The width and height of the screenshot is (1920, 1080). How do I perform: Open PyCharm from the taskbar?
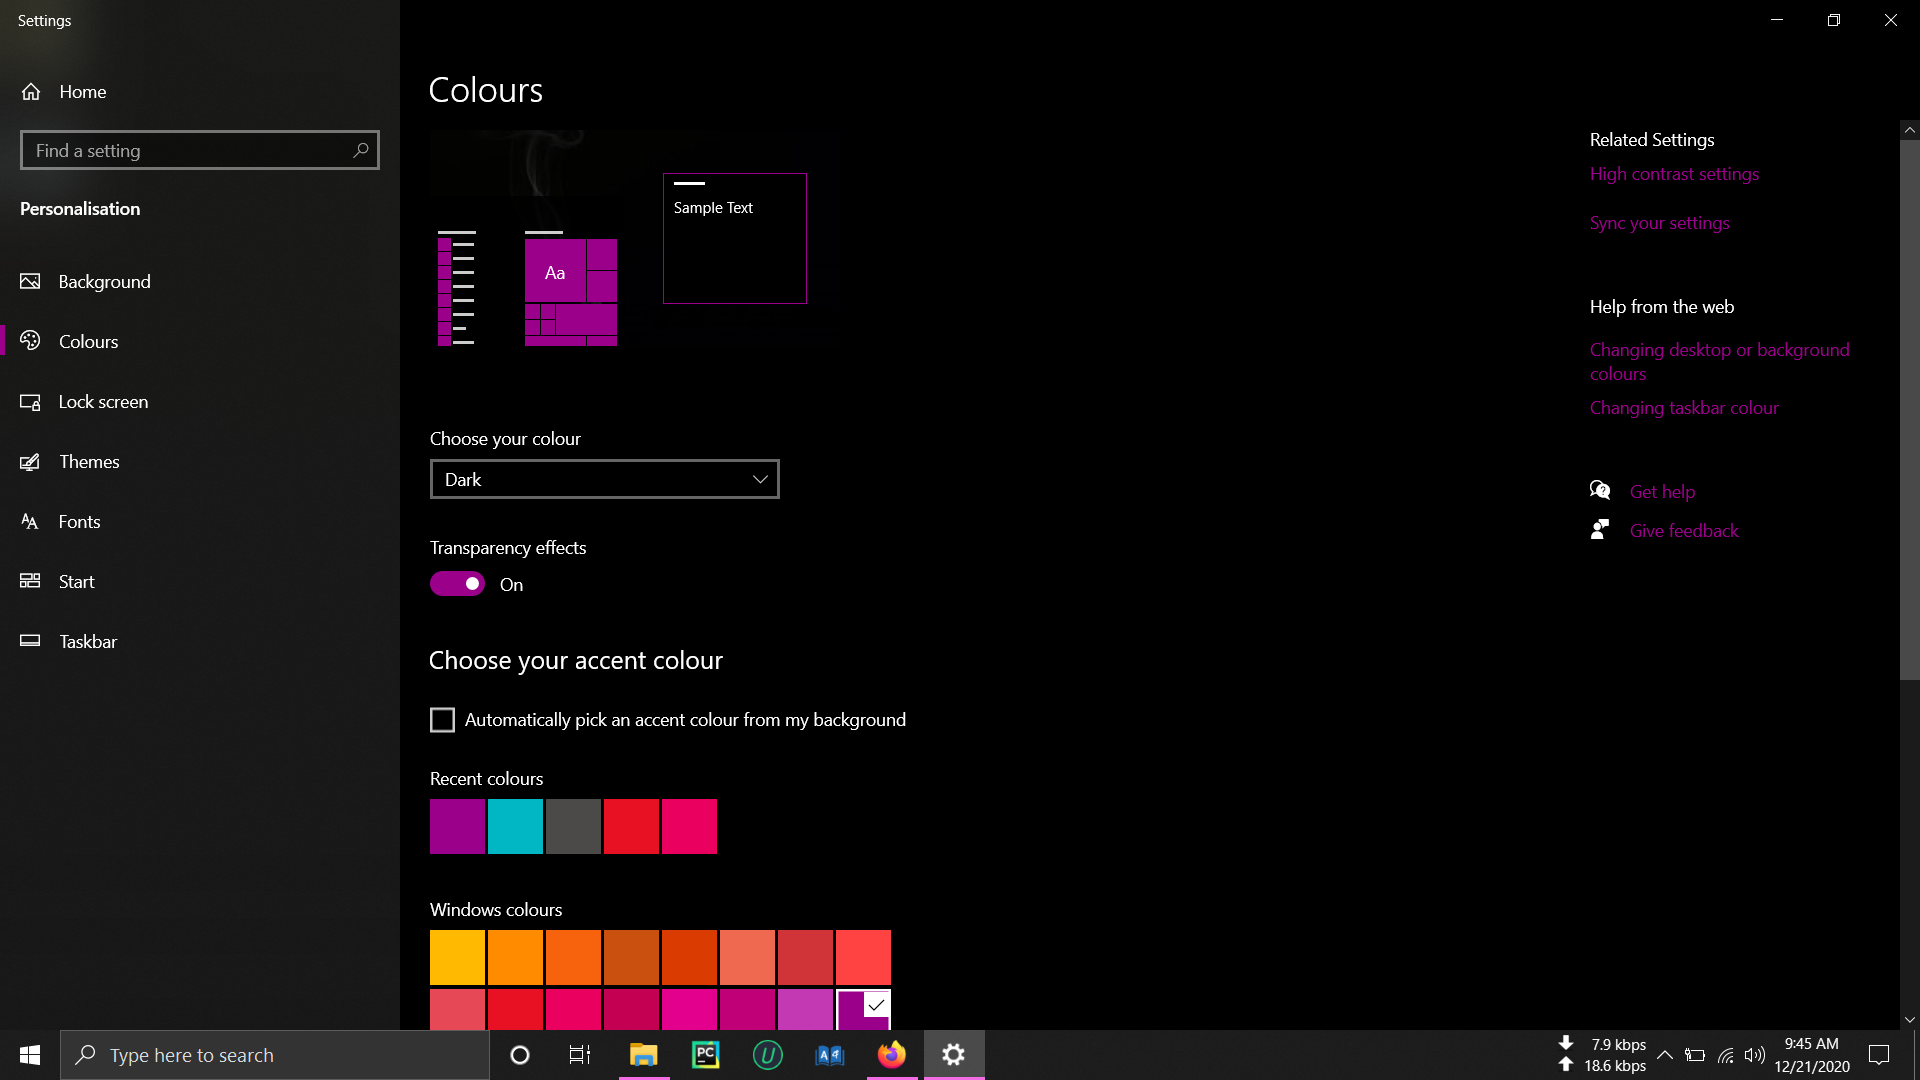[x=706, y=1055]
